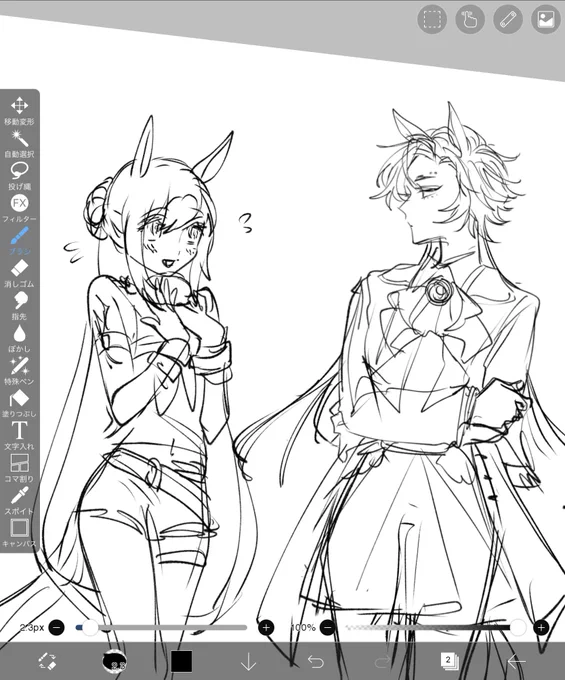This screenshot has width=565, height=680.
Task: Select the Eraser (消しゴム) tool
Action: tap(19, 273)
